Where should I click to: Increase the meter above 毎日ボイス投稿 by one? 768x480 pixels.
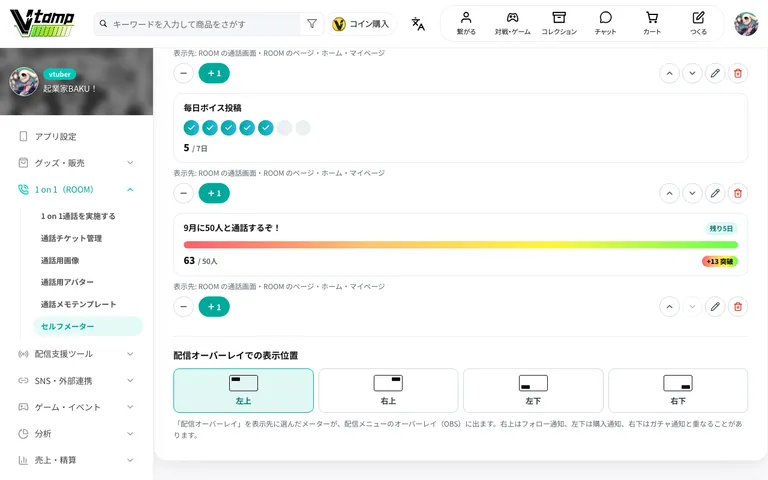coord(214,73)
